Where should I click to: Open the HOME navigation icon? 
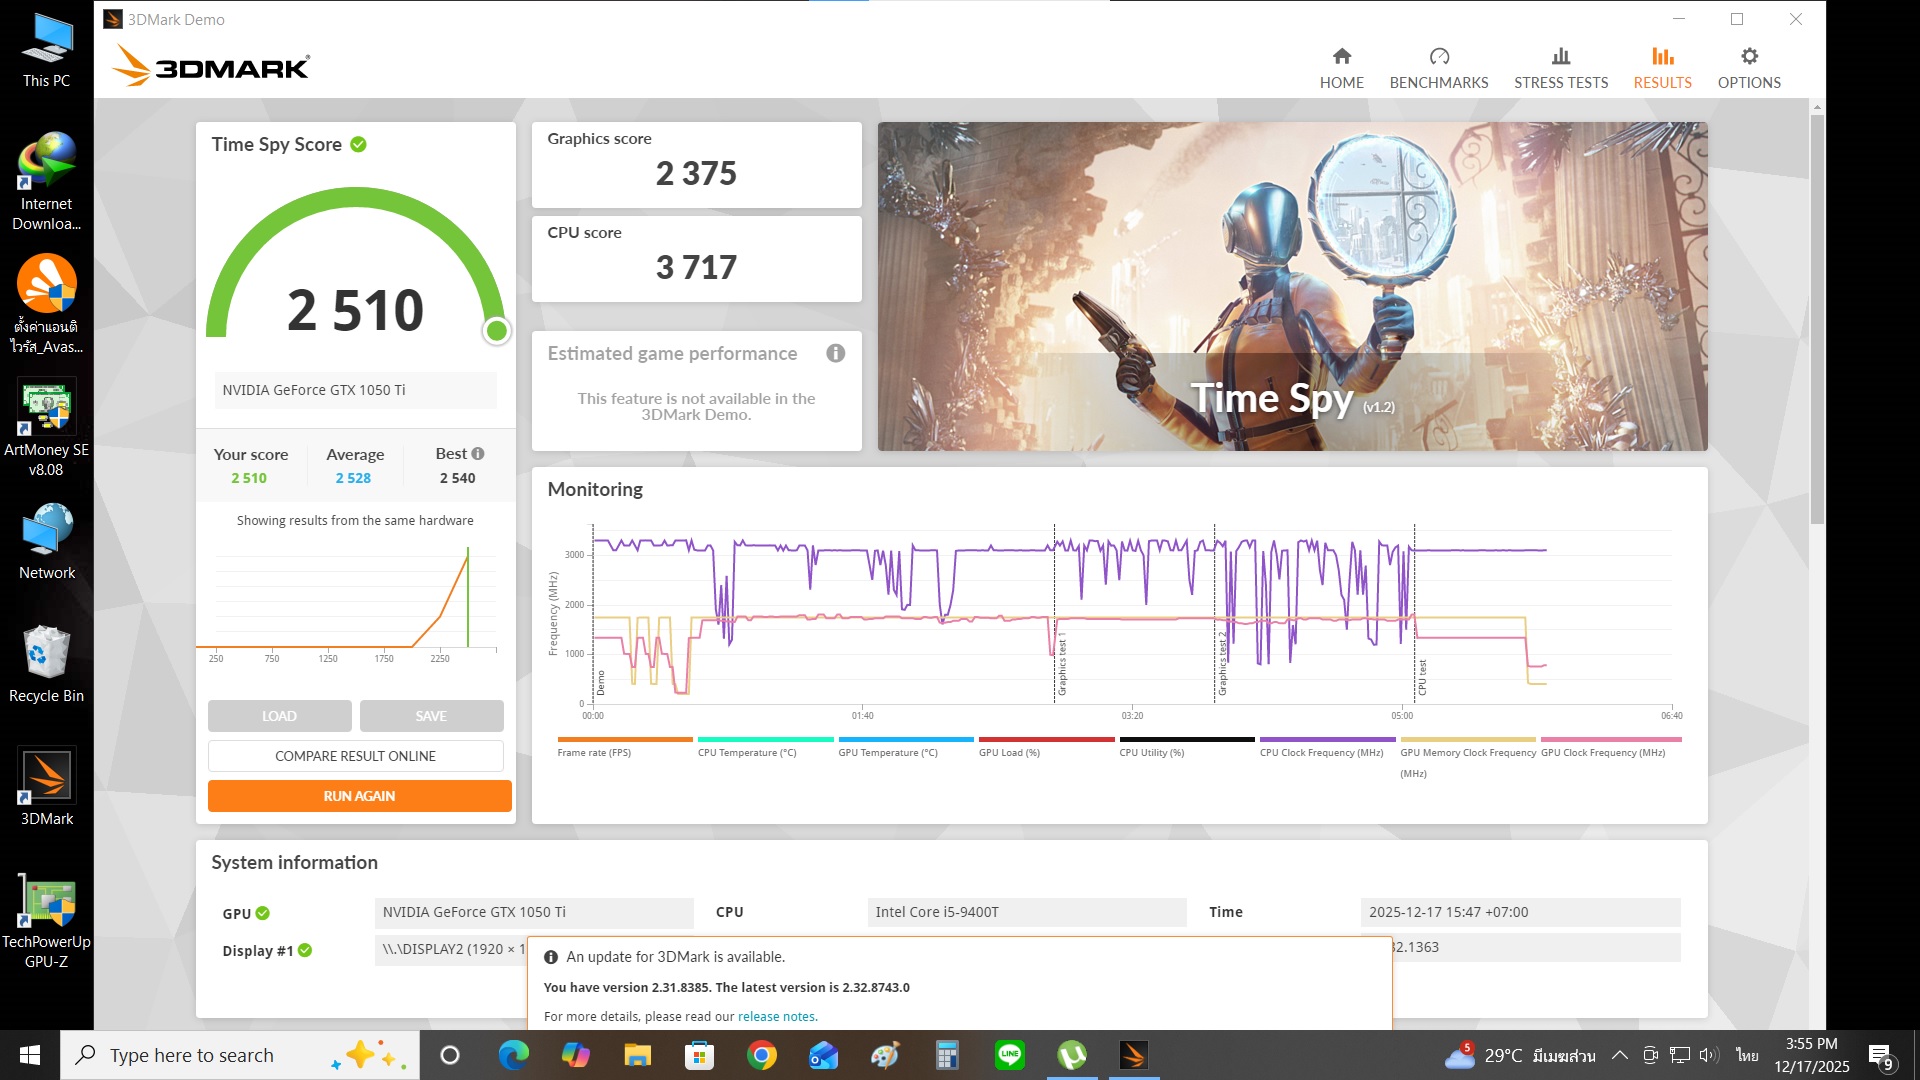click(1341, 57)
